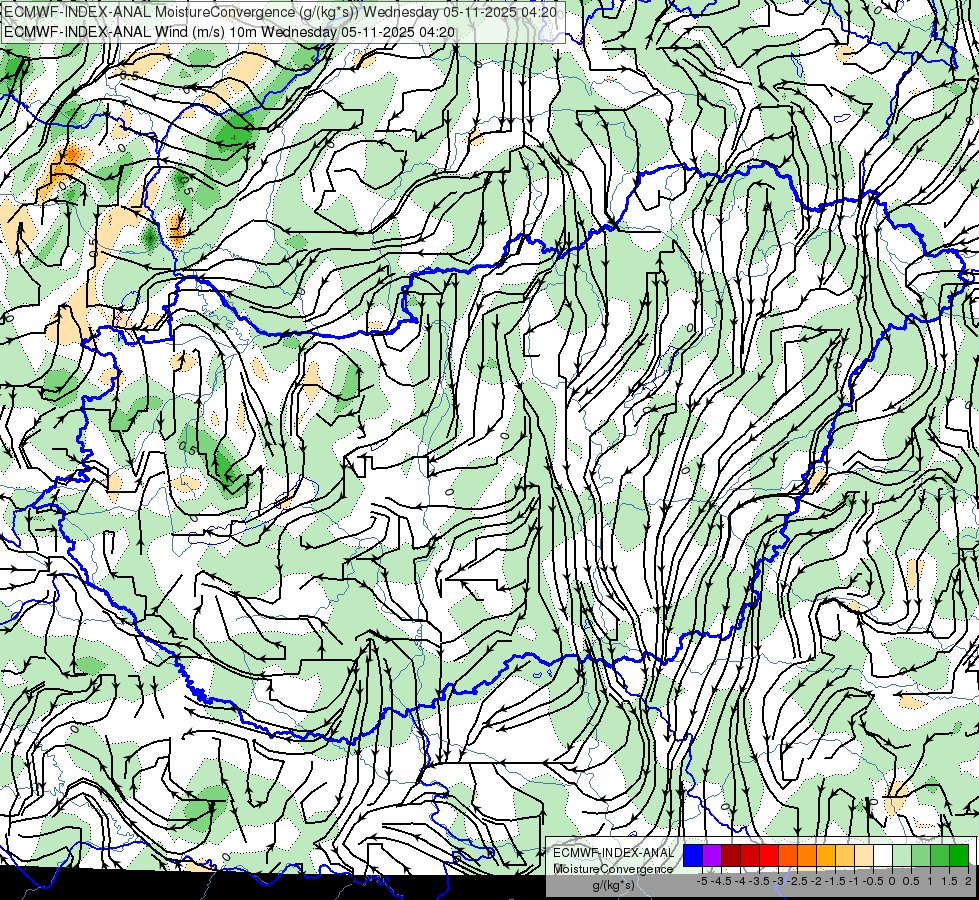Click the blue -5 legend color swatch

point(693,855)
